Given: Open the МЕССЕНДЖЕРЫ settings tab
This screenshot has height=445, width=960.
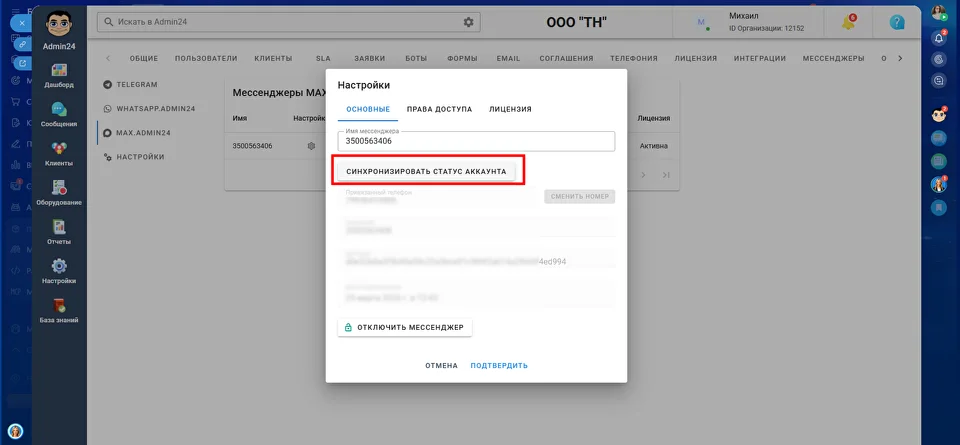Looking at the screenshot, I should 833,59.
